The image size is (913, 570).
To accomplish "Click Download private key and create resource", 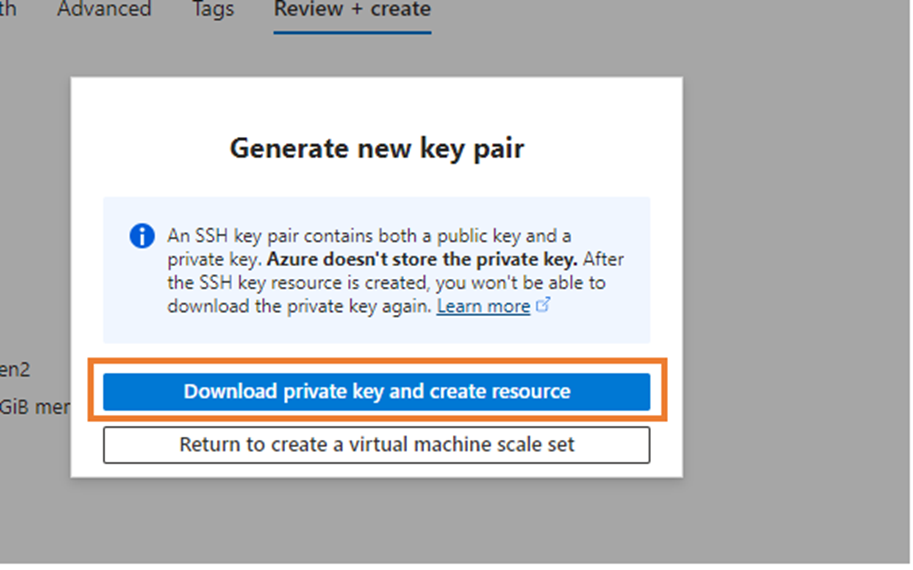I will (x=376, y=391).
